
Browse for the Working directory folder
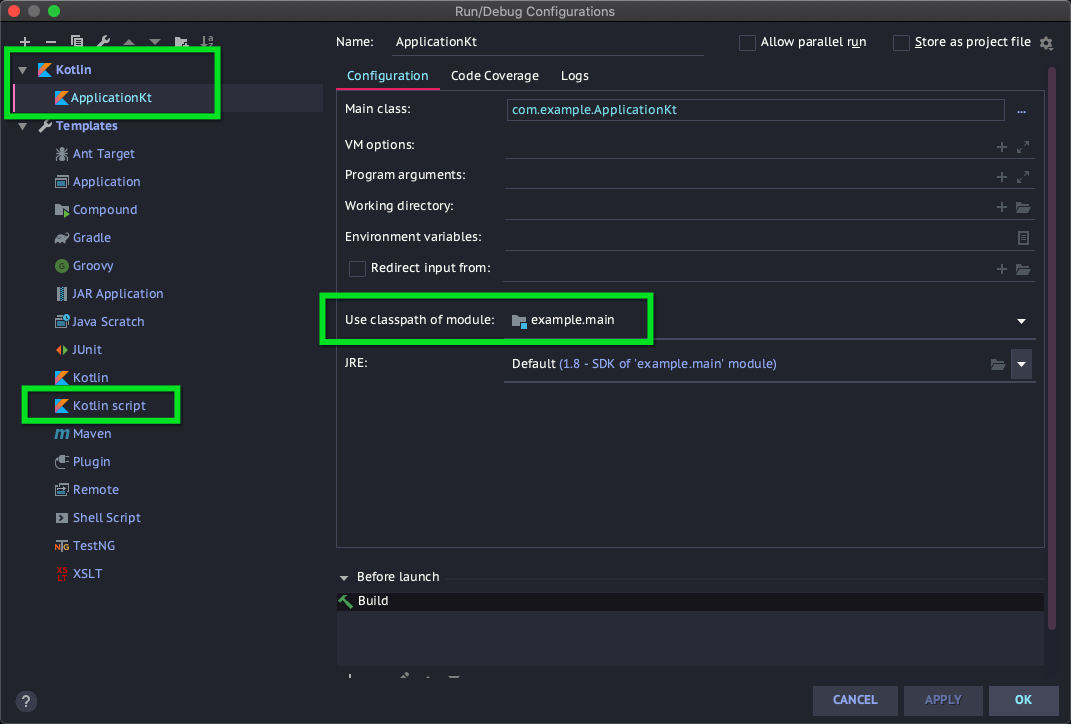click(x=1023, y=207)
